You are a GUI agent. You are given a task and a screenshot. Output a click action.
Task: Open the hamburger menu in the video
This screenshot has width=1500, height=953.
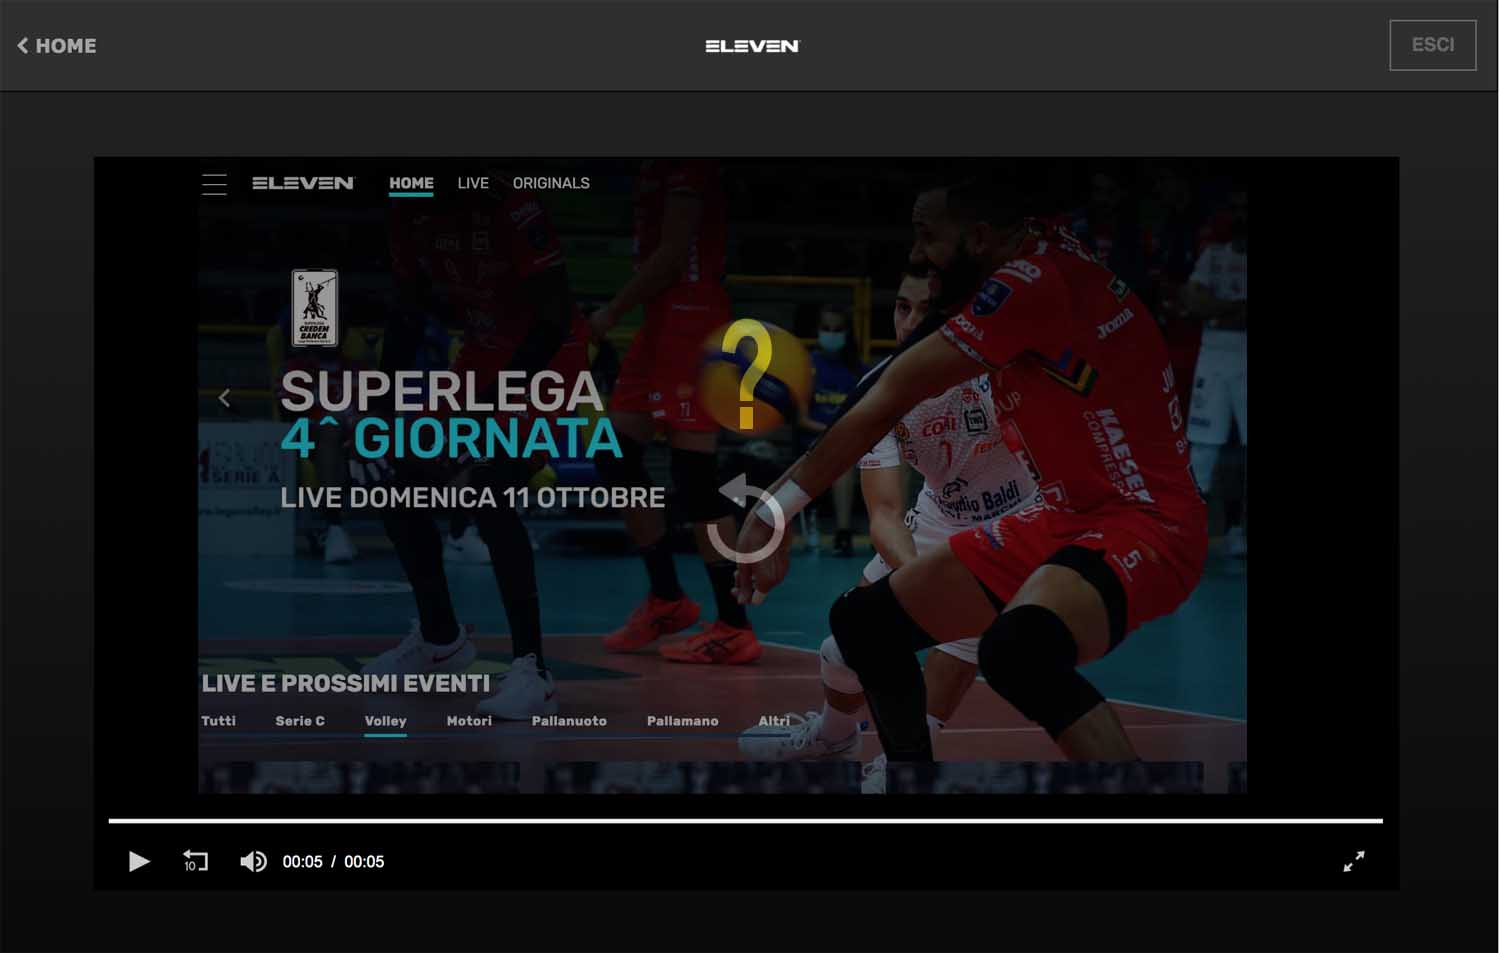(x=214, y=184)
